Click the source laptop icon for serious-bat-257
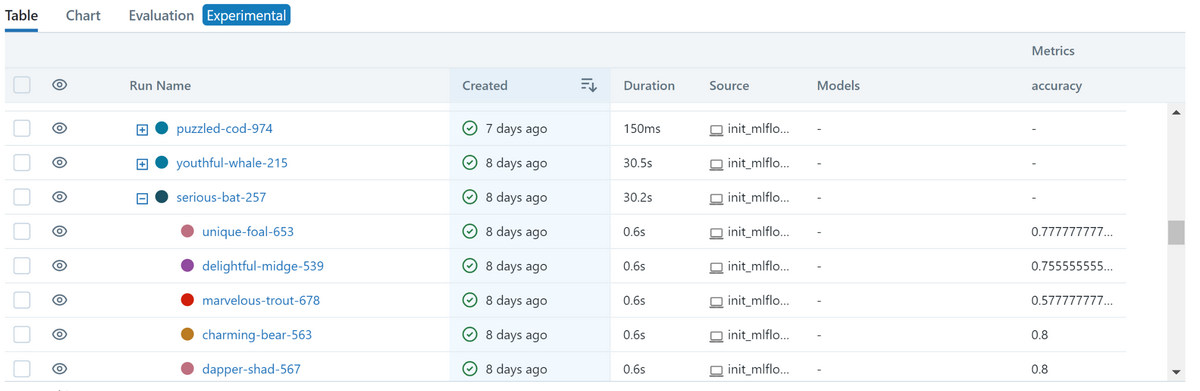 point(716,198)
